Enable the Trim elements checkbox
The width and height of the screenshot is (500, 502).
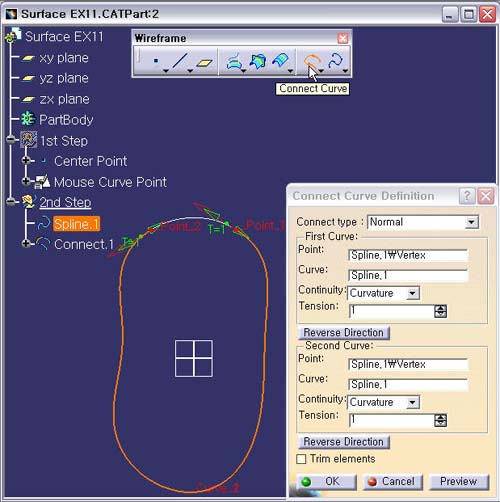(x=301, y=459)
